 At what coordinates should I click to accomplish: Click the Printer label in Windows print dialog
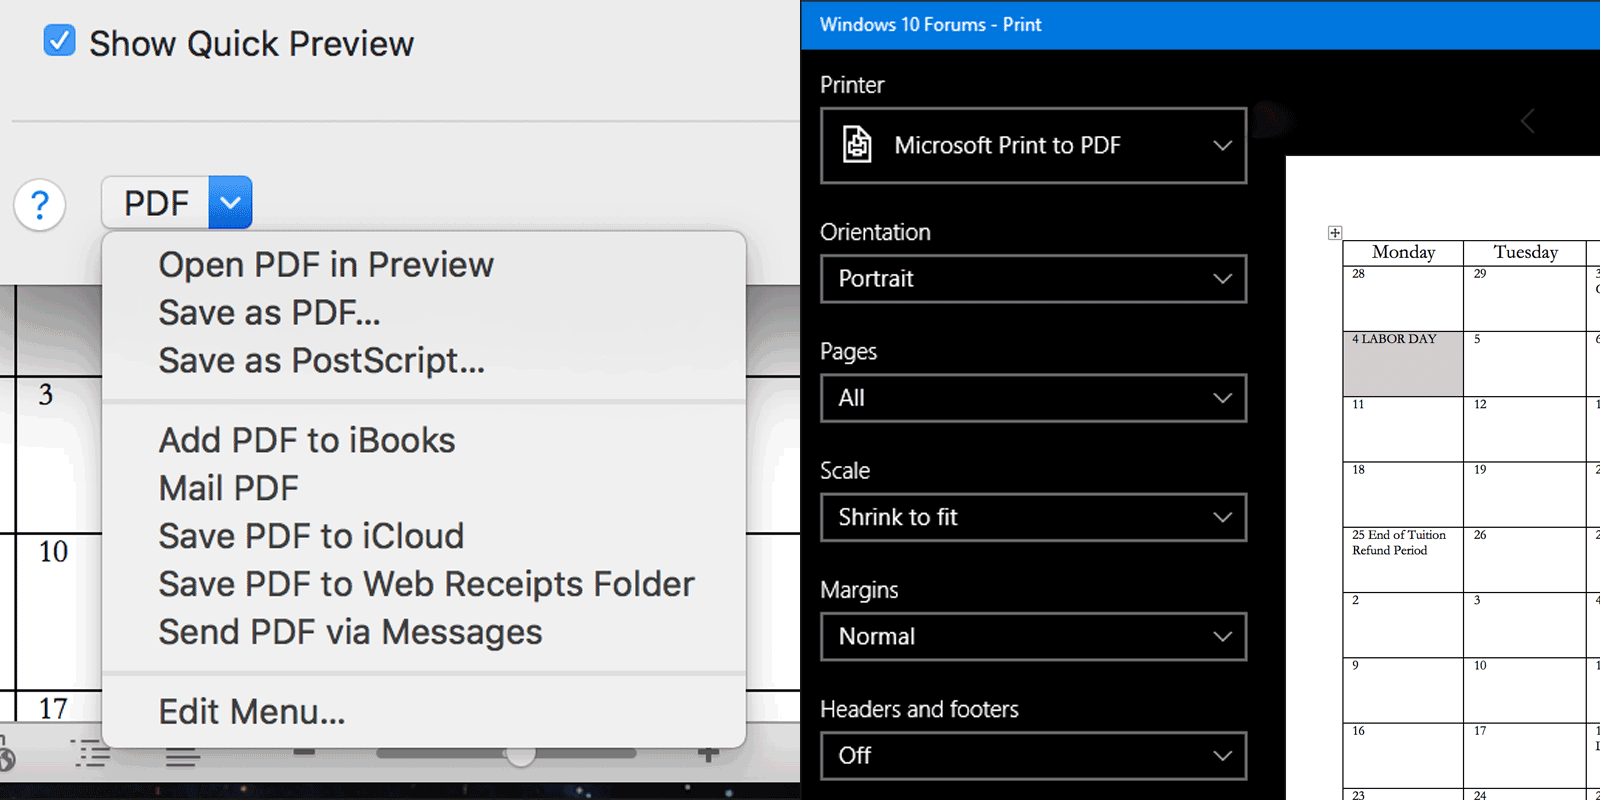pyautogui.click(x=852, y=85)
